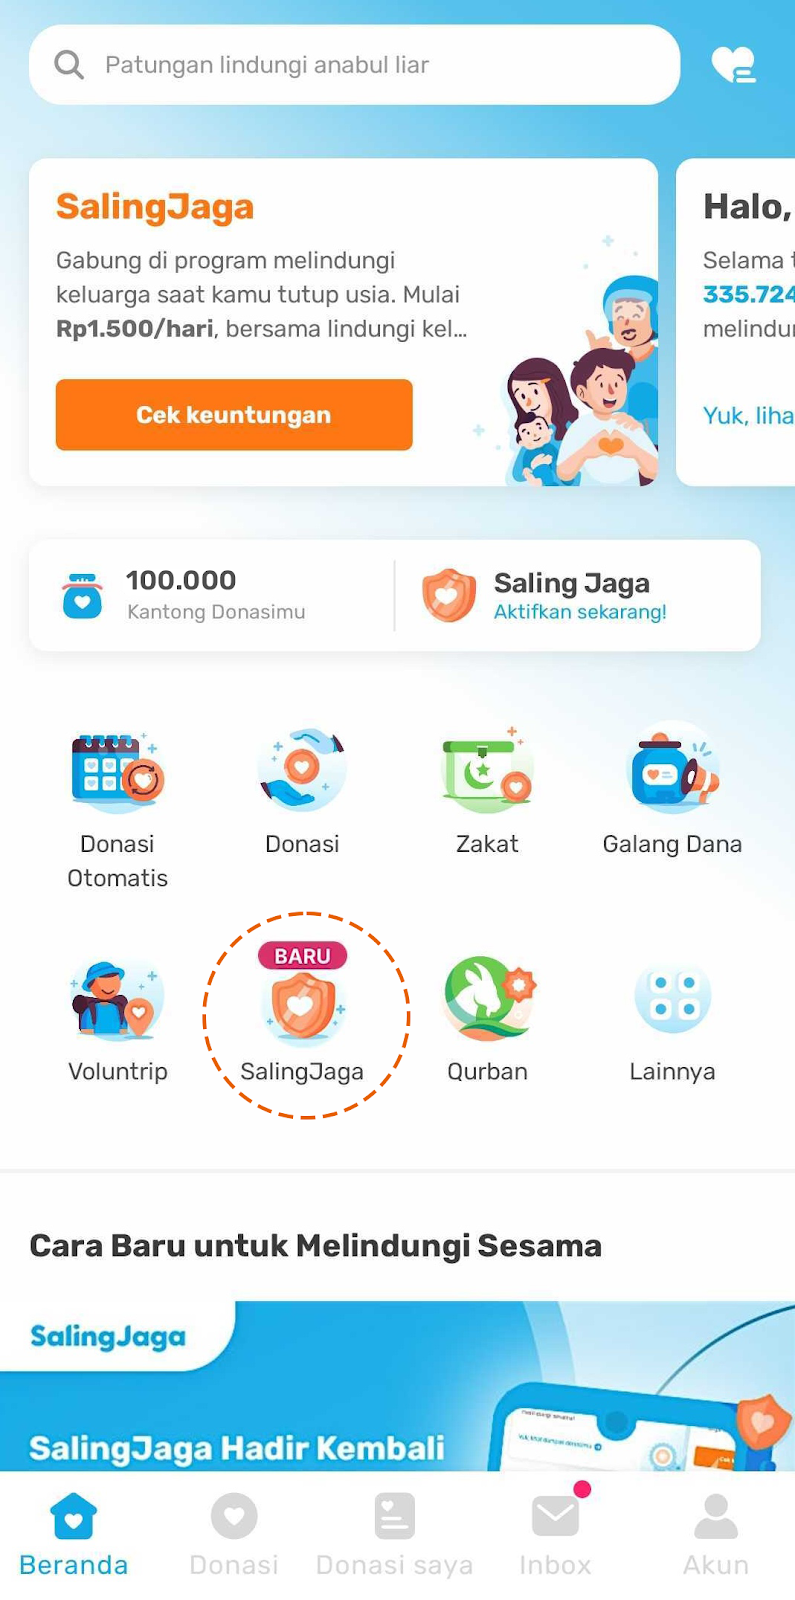Go to the Akun tab

(x=716, y=1535)
